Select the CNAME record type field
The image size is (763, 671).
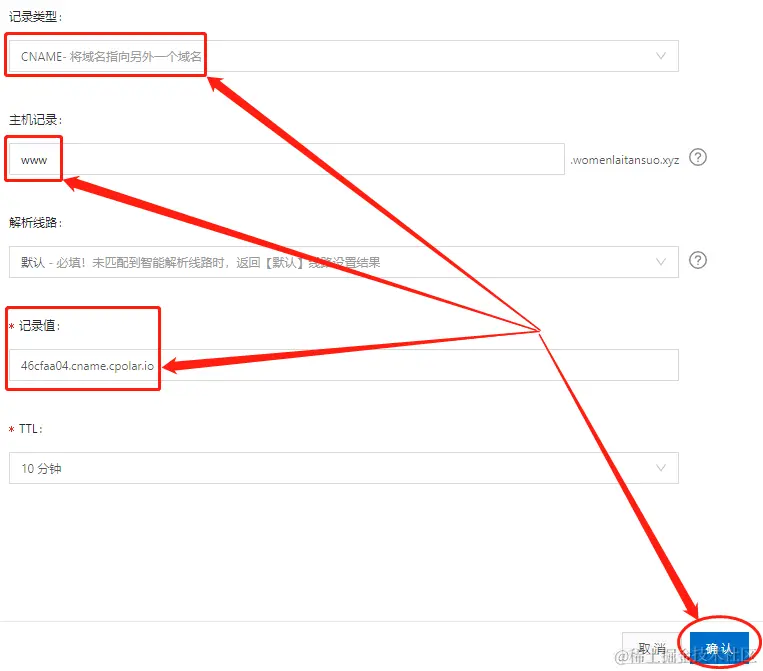(x=344, y=56)
